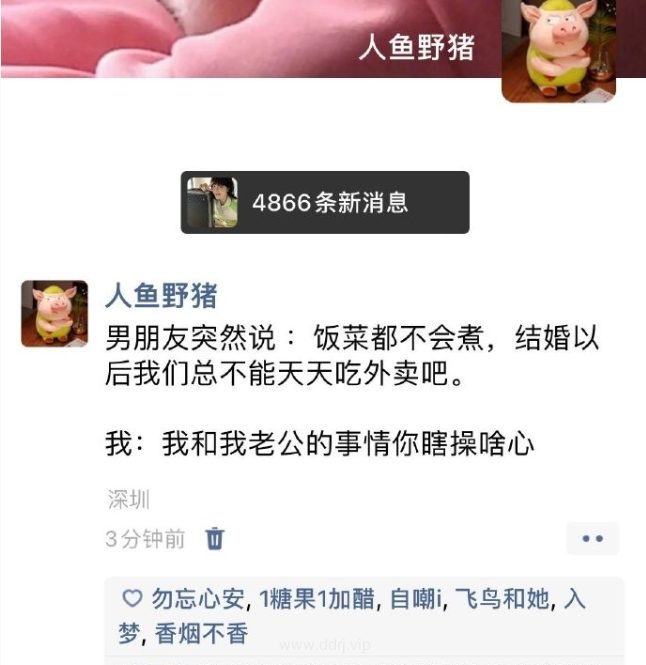Open the pig profile avatar in header
The width and height of the screenshot is (646, 665).
pos(559,50)
